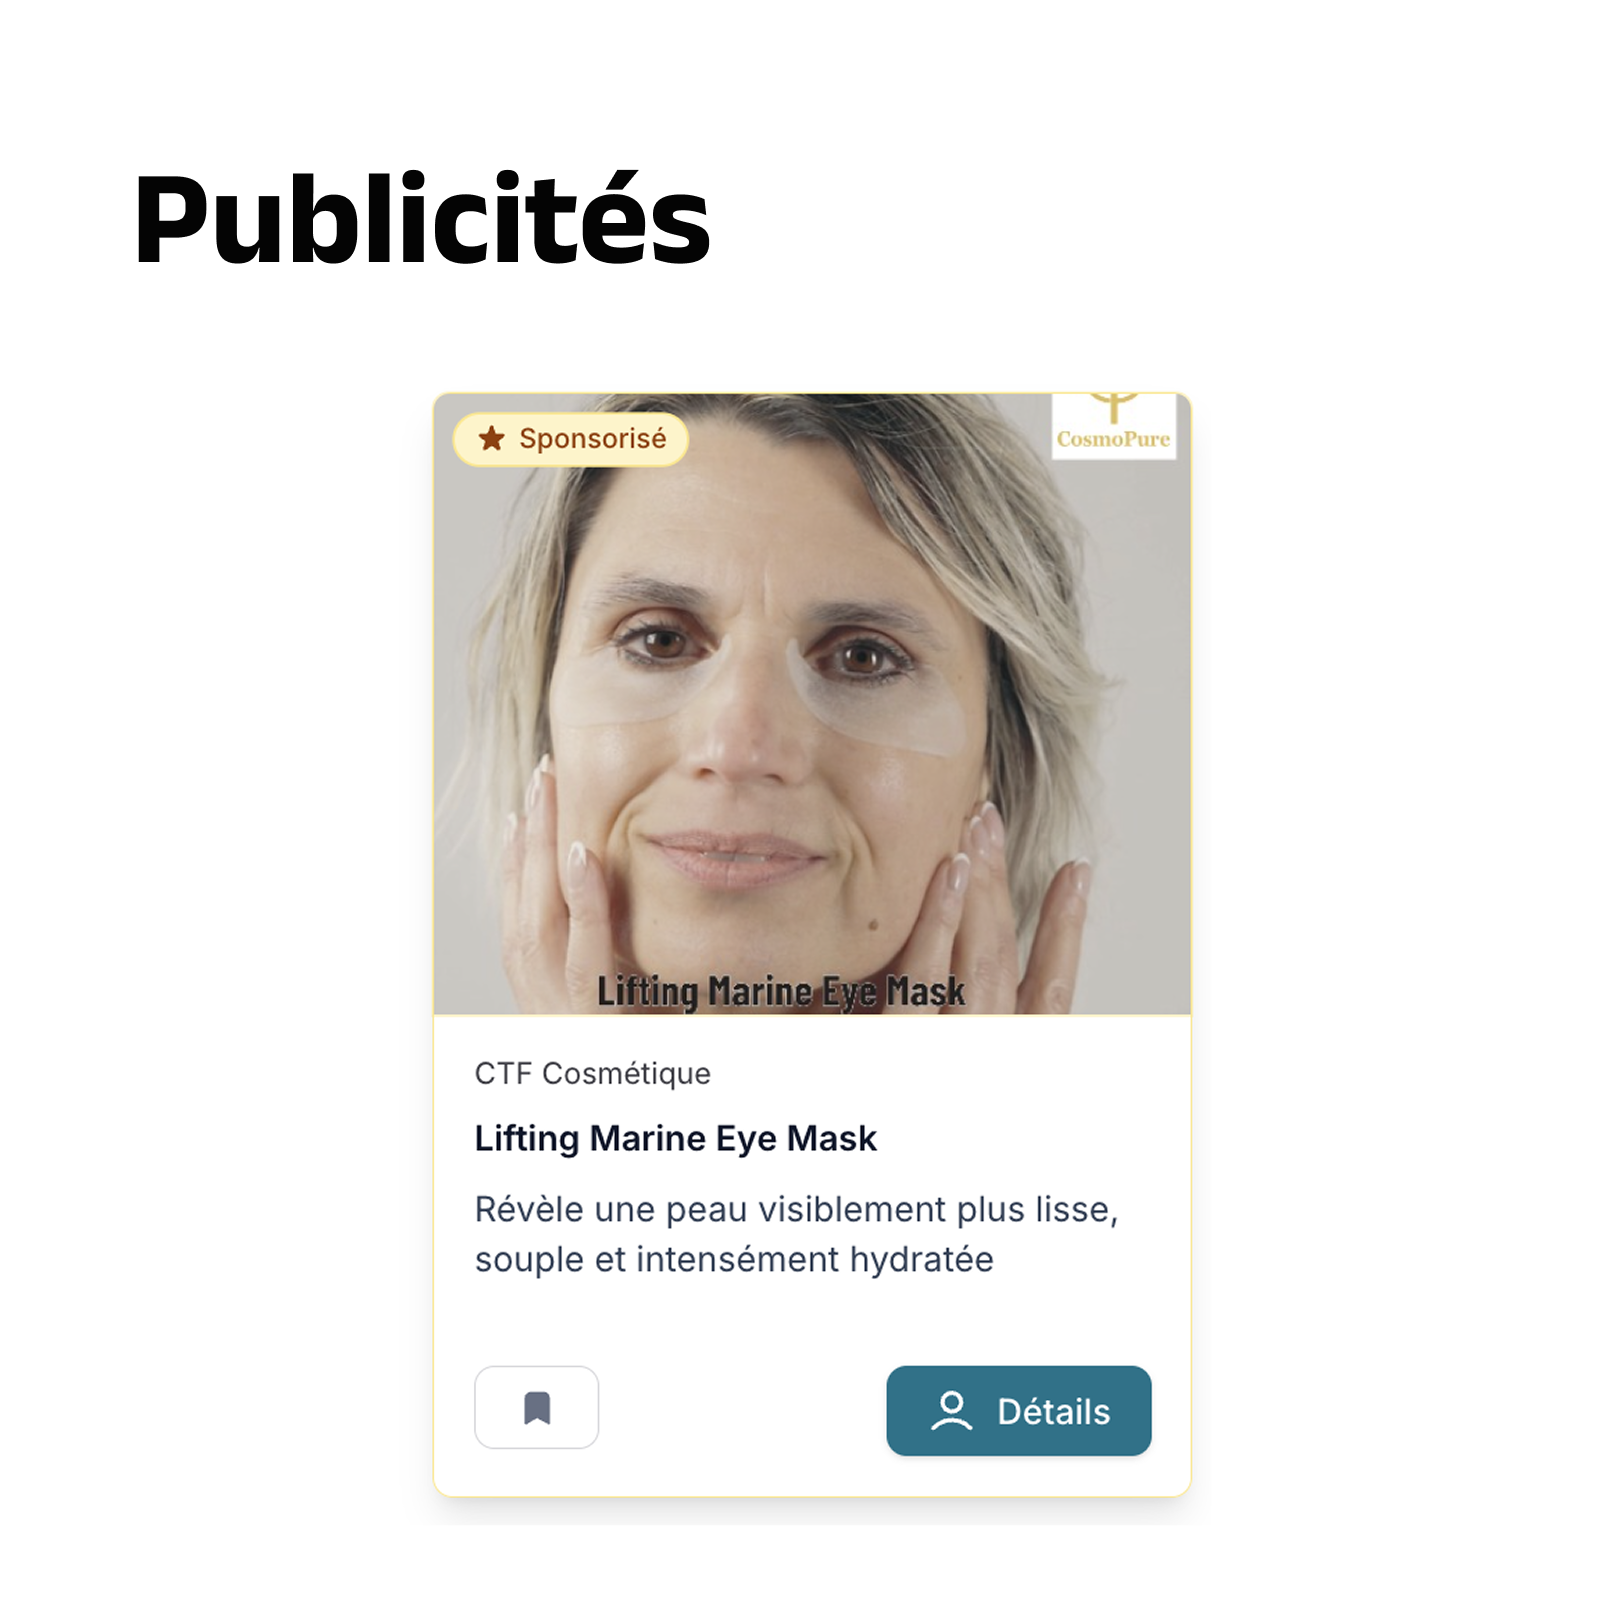Image resolution: width=1600 pixels, height=1600 pixels.
Task: Open the Détails button
Action: 1018,1410
